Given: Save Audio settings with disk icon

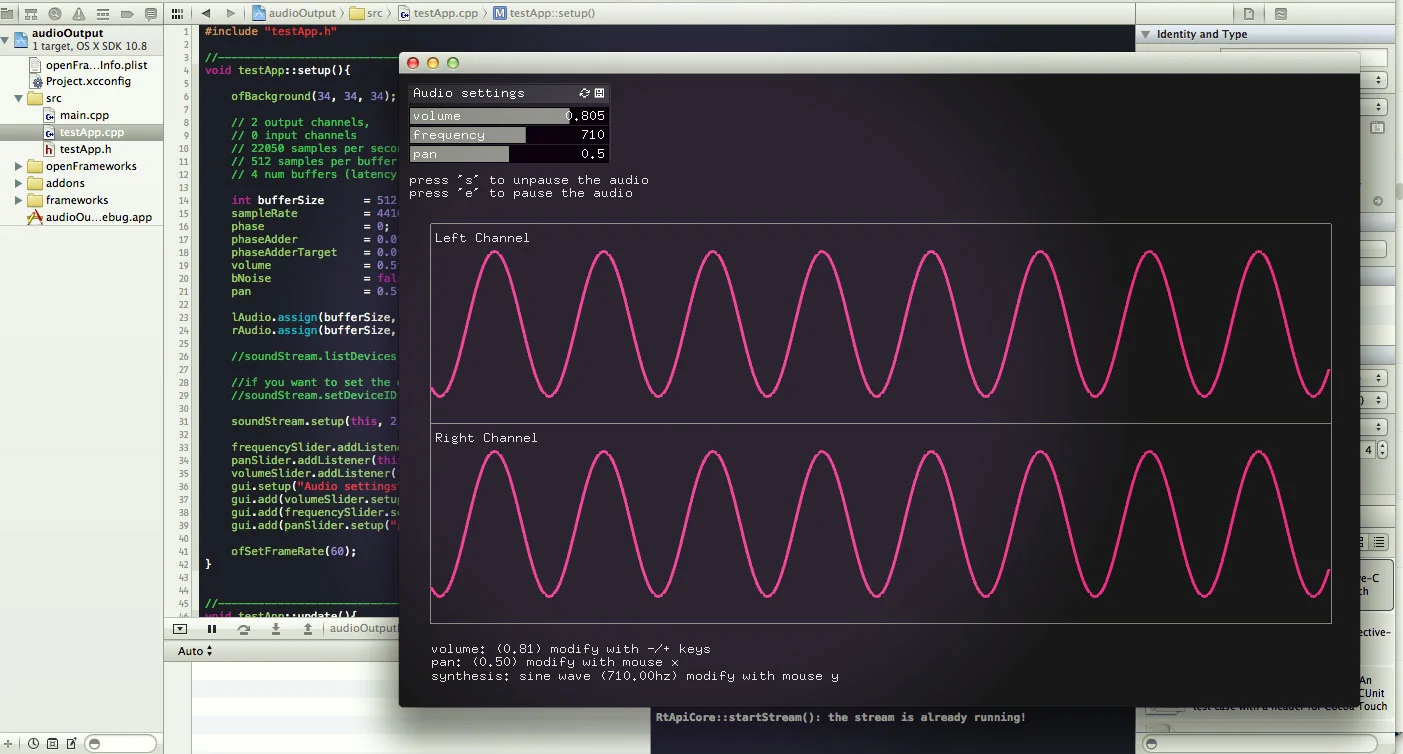Looking at the screenshot, I should pyautogui.click(x=599, y=93).
